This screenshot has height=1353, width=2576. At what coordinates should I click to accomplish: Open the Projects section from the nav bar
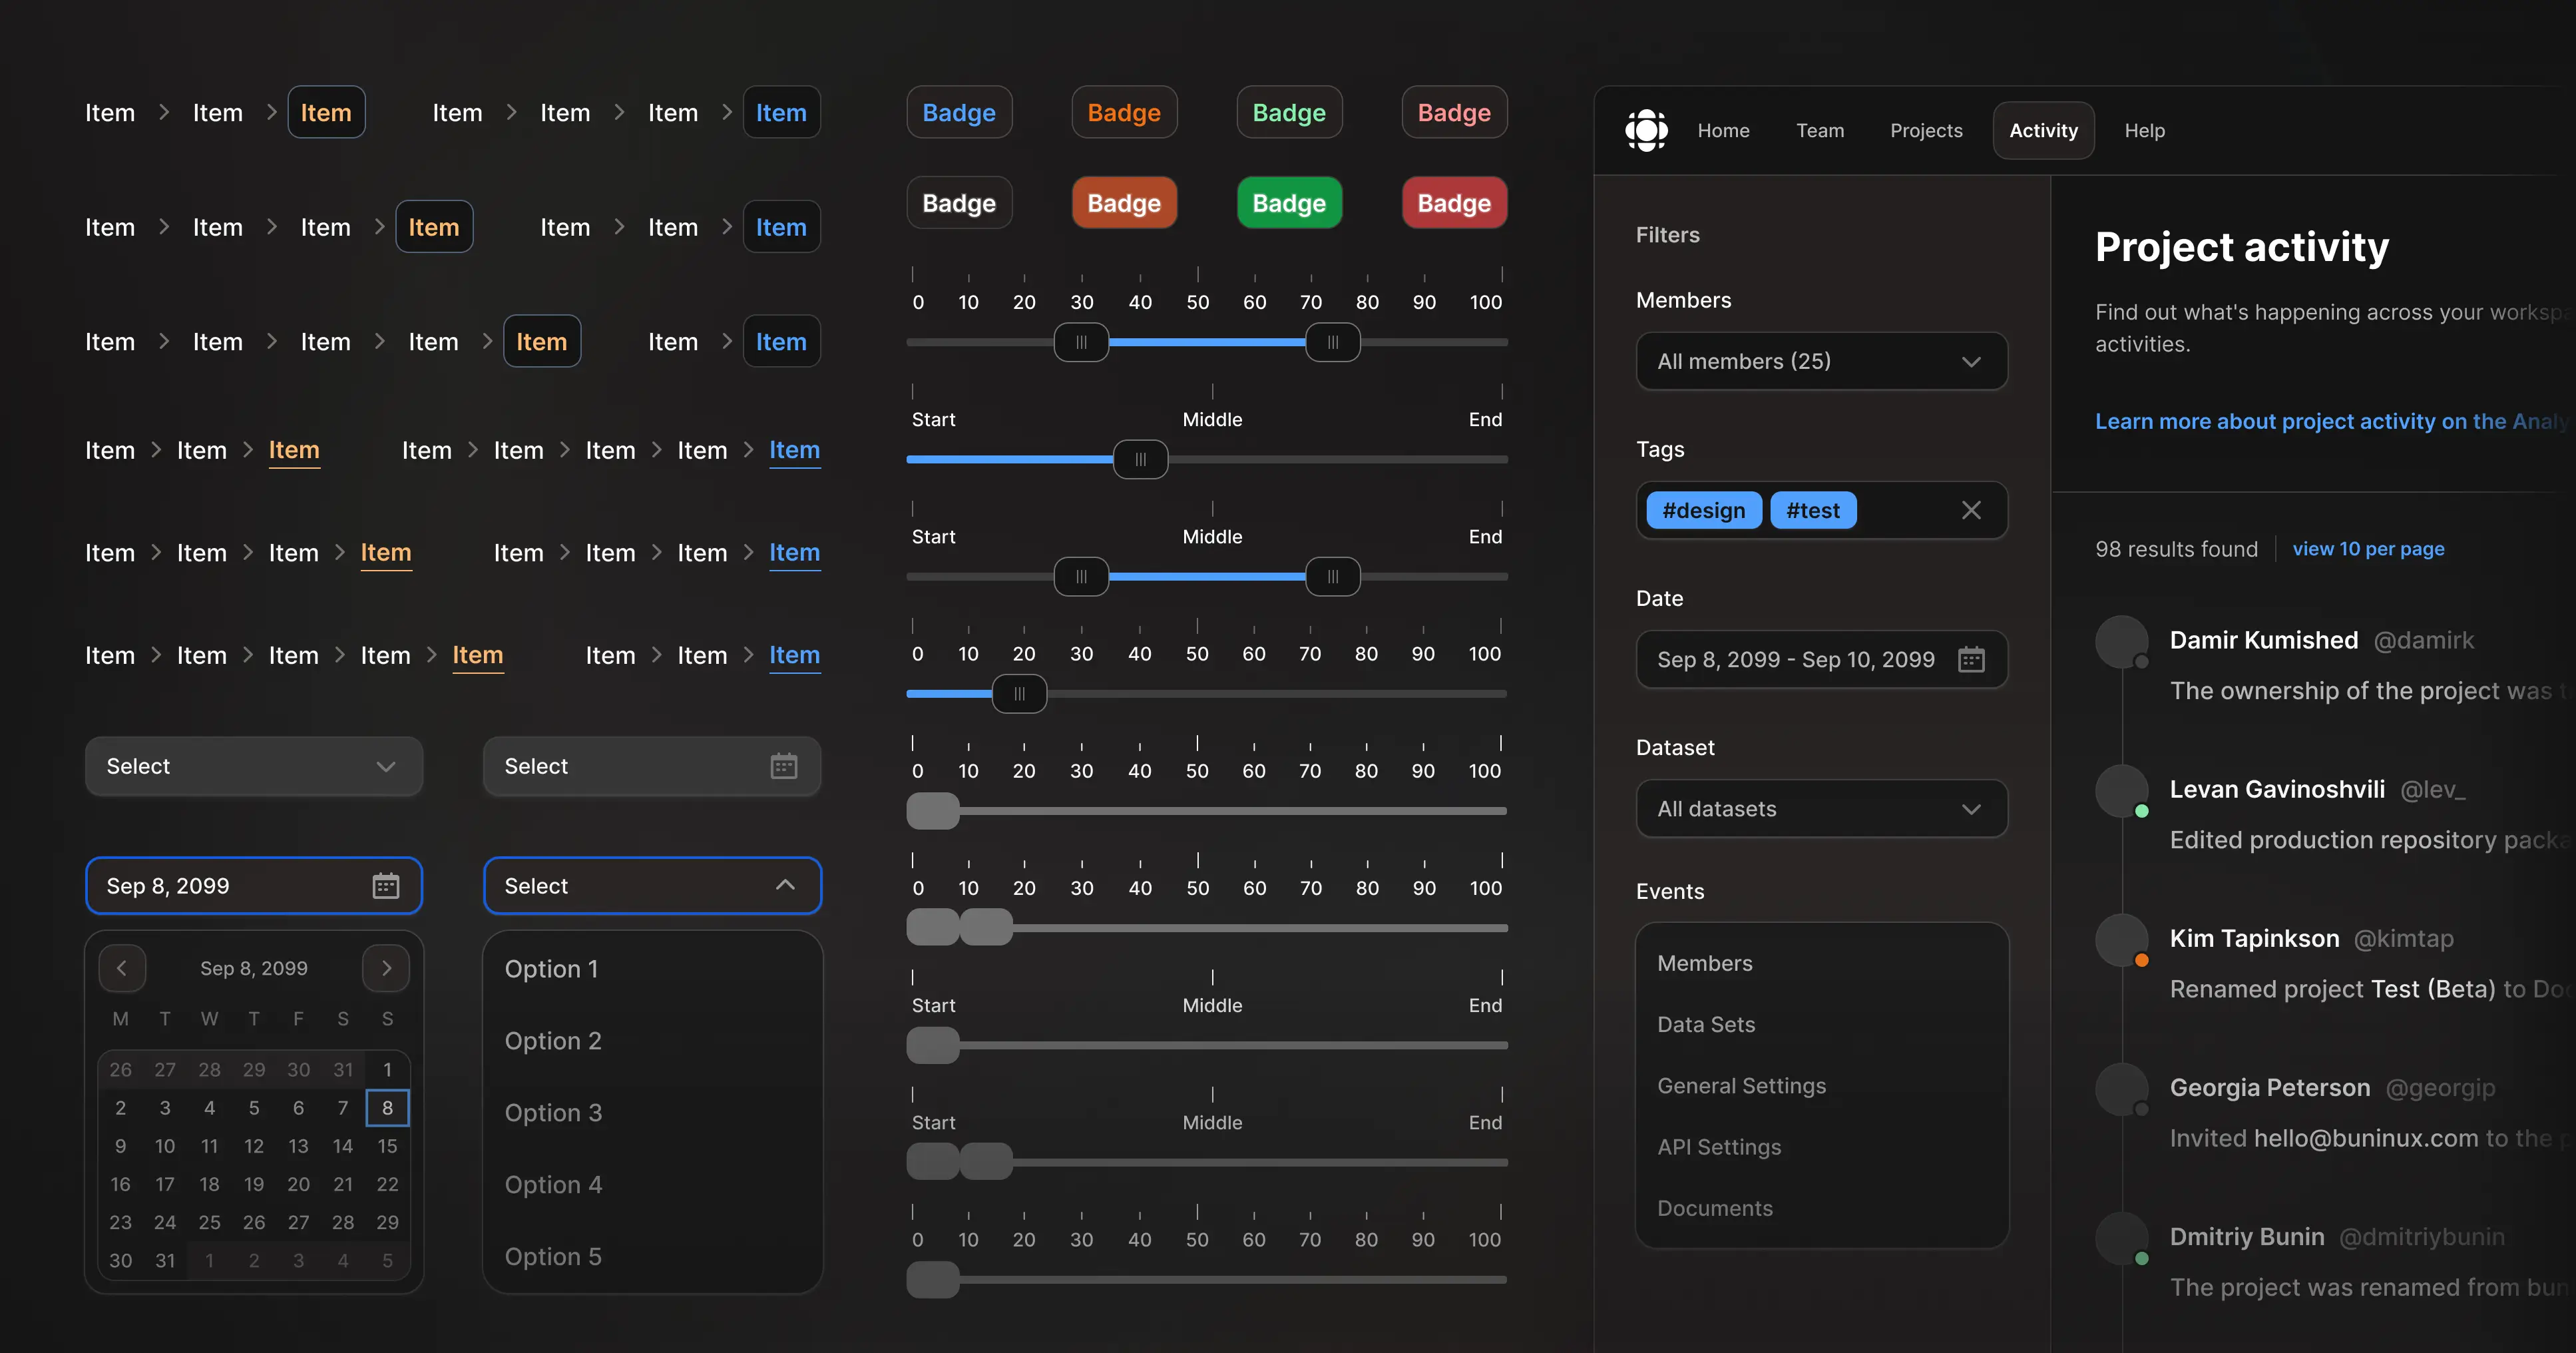[1926, 130]
